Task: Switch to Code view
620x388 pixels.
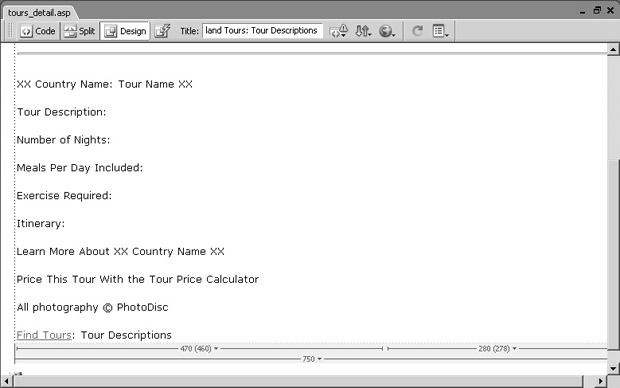Action: [x=38, y=31]
